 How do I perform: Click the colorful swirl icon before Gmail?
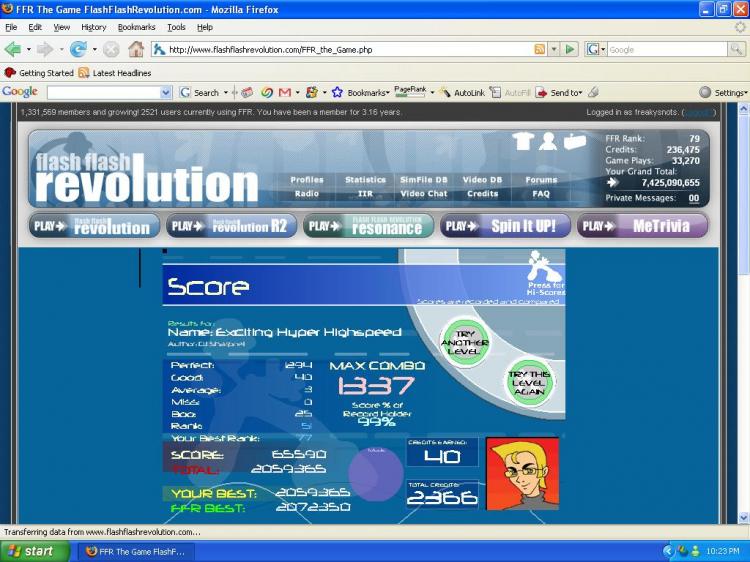pos(267,92)
